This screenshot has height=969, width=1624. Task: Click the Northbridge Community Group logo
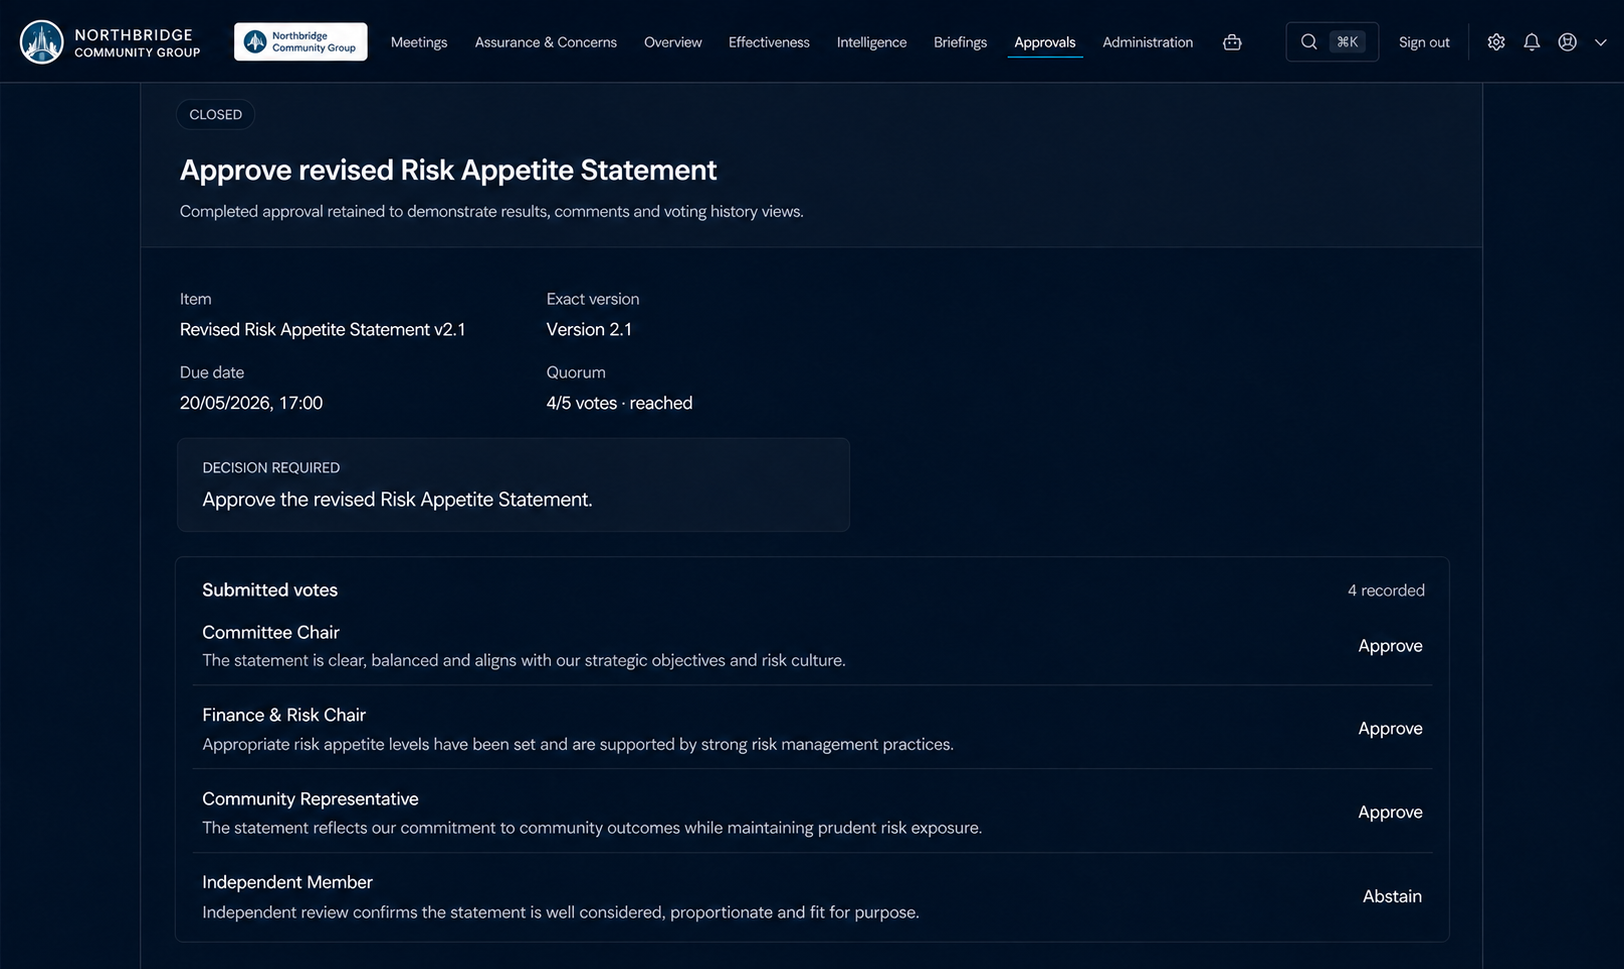(110, 42)
